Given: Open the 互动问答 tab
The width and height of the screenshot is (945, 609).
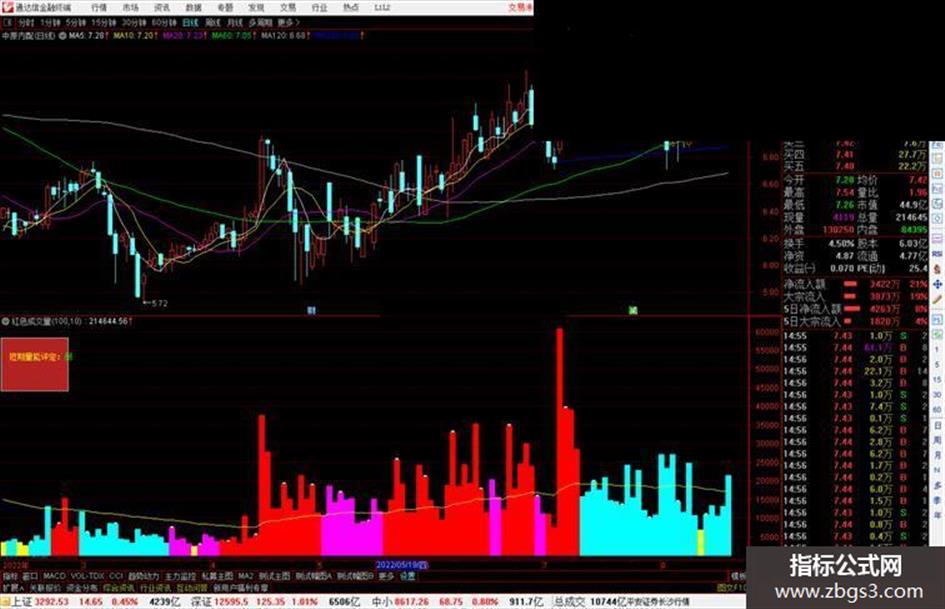Looking at the screenshot, I should (192, 588).
